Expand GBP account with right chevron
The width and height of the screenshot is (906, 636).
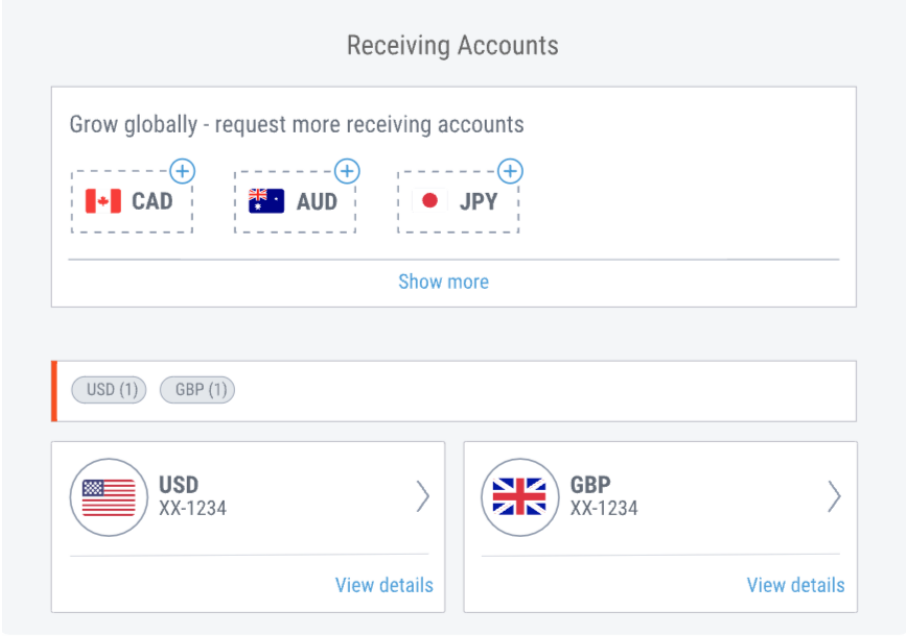click(834, 496)
